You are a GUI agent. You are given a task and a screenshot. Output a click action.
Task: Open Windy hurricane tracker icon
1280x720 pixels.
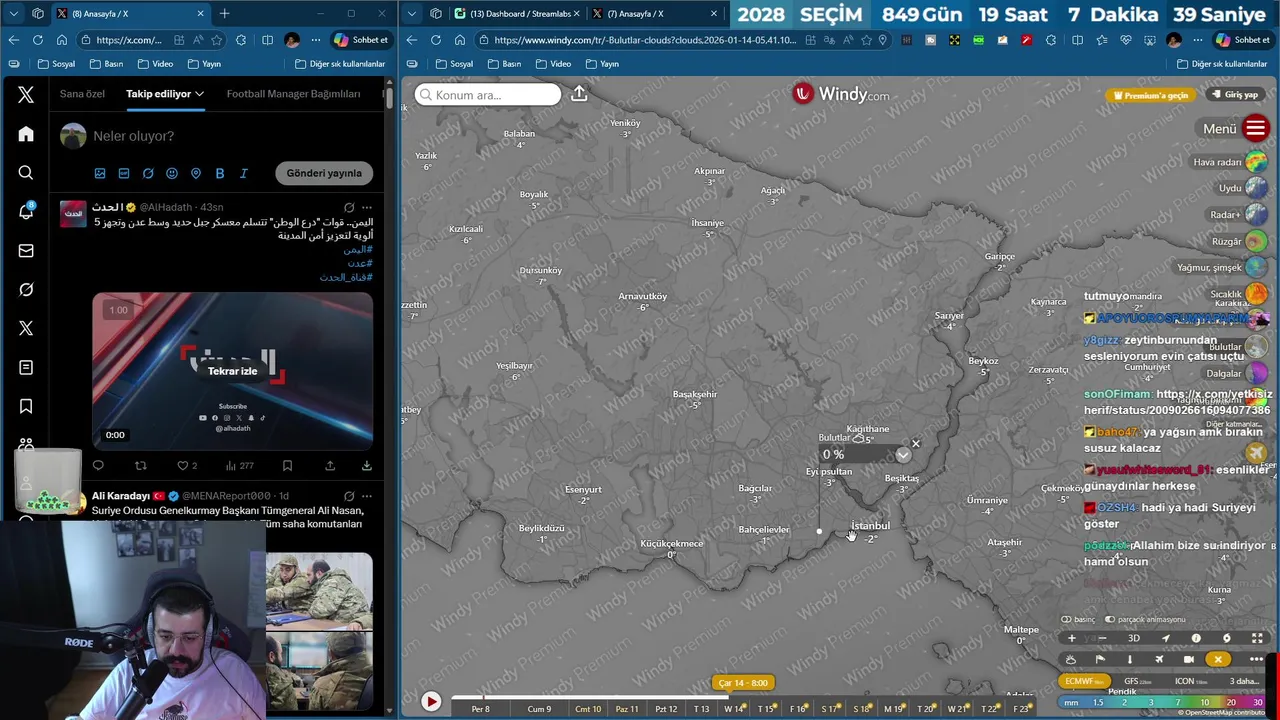pyautogui.click(x=1227, y=638)
